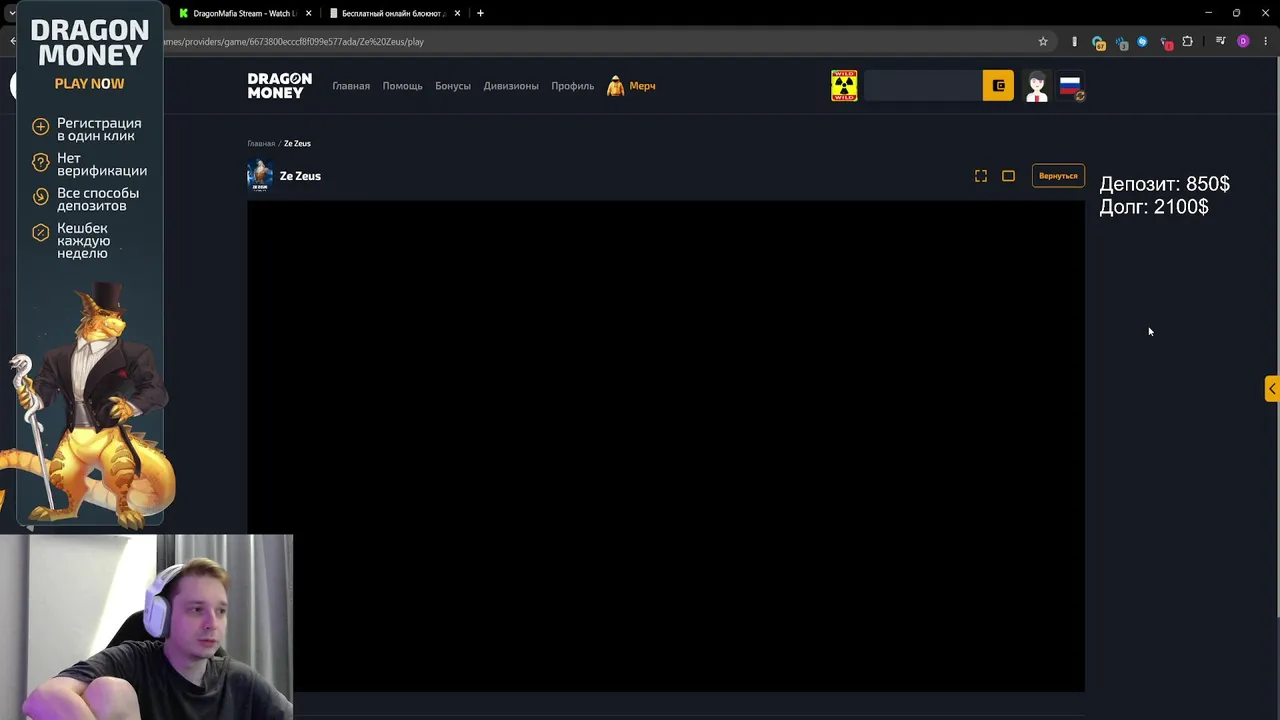The image size is (1280, 720).
Task: Open the user avatar profile menu
Action: tap(1037, 86)
